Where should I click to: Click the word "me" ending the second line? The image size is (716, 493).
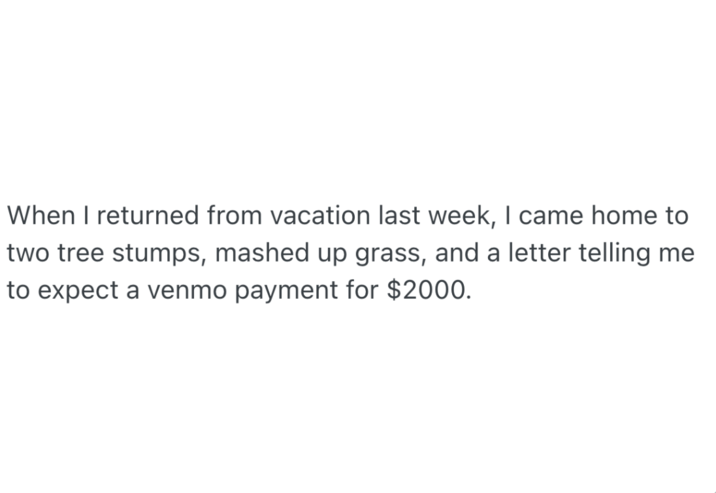tap(678, 254)
